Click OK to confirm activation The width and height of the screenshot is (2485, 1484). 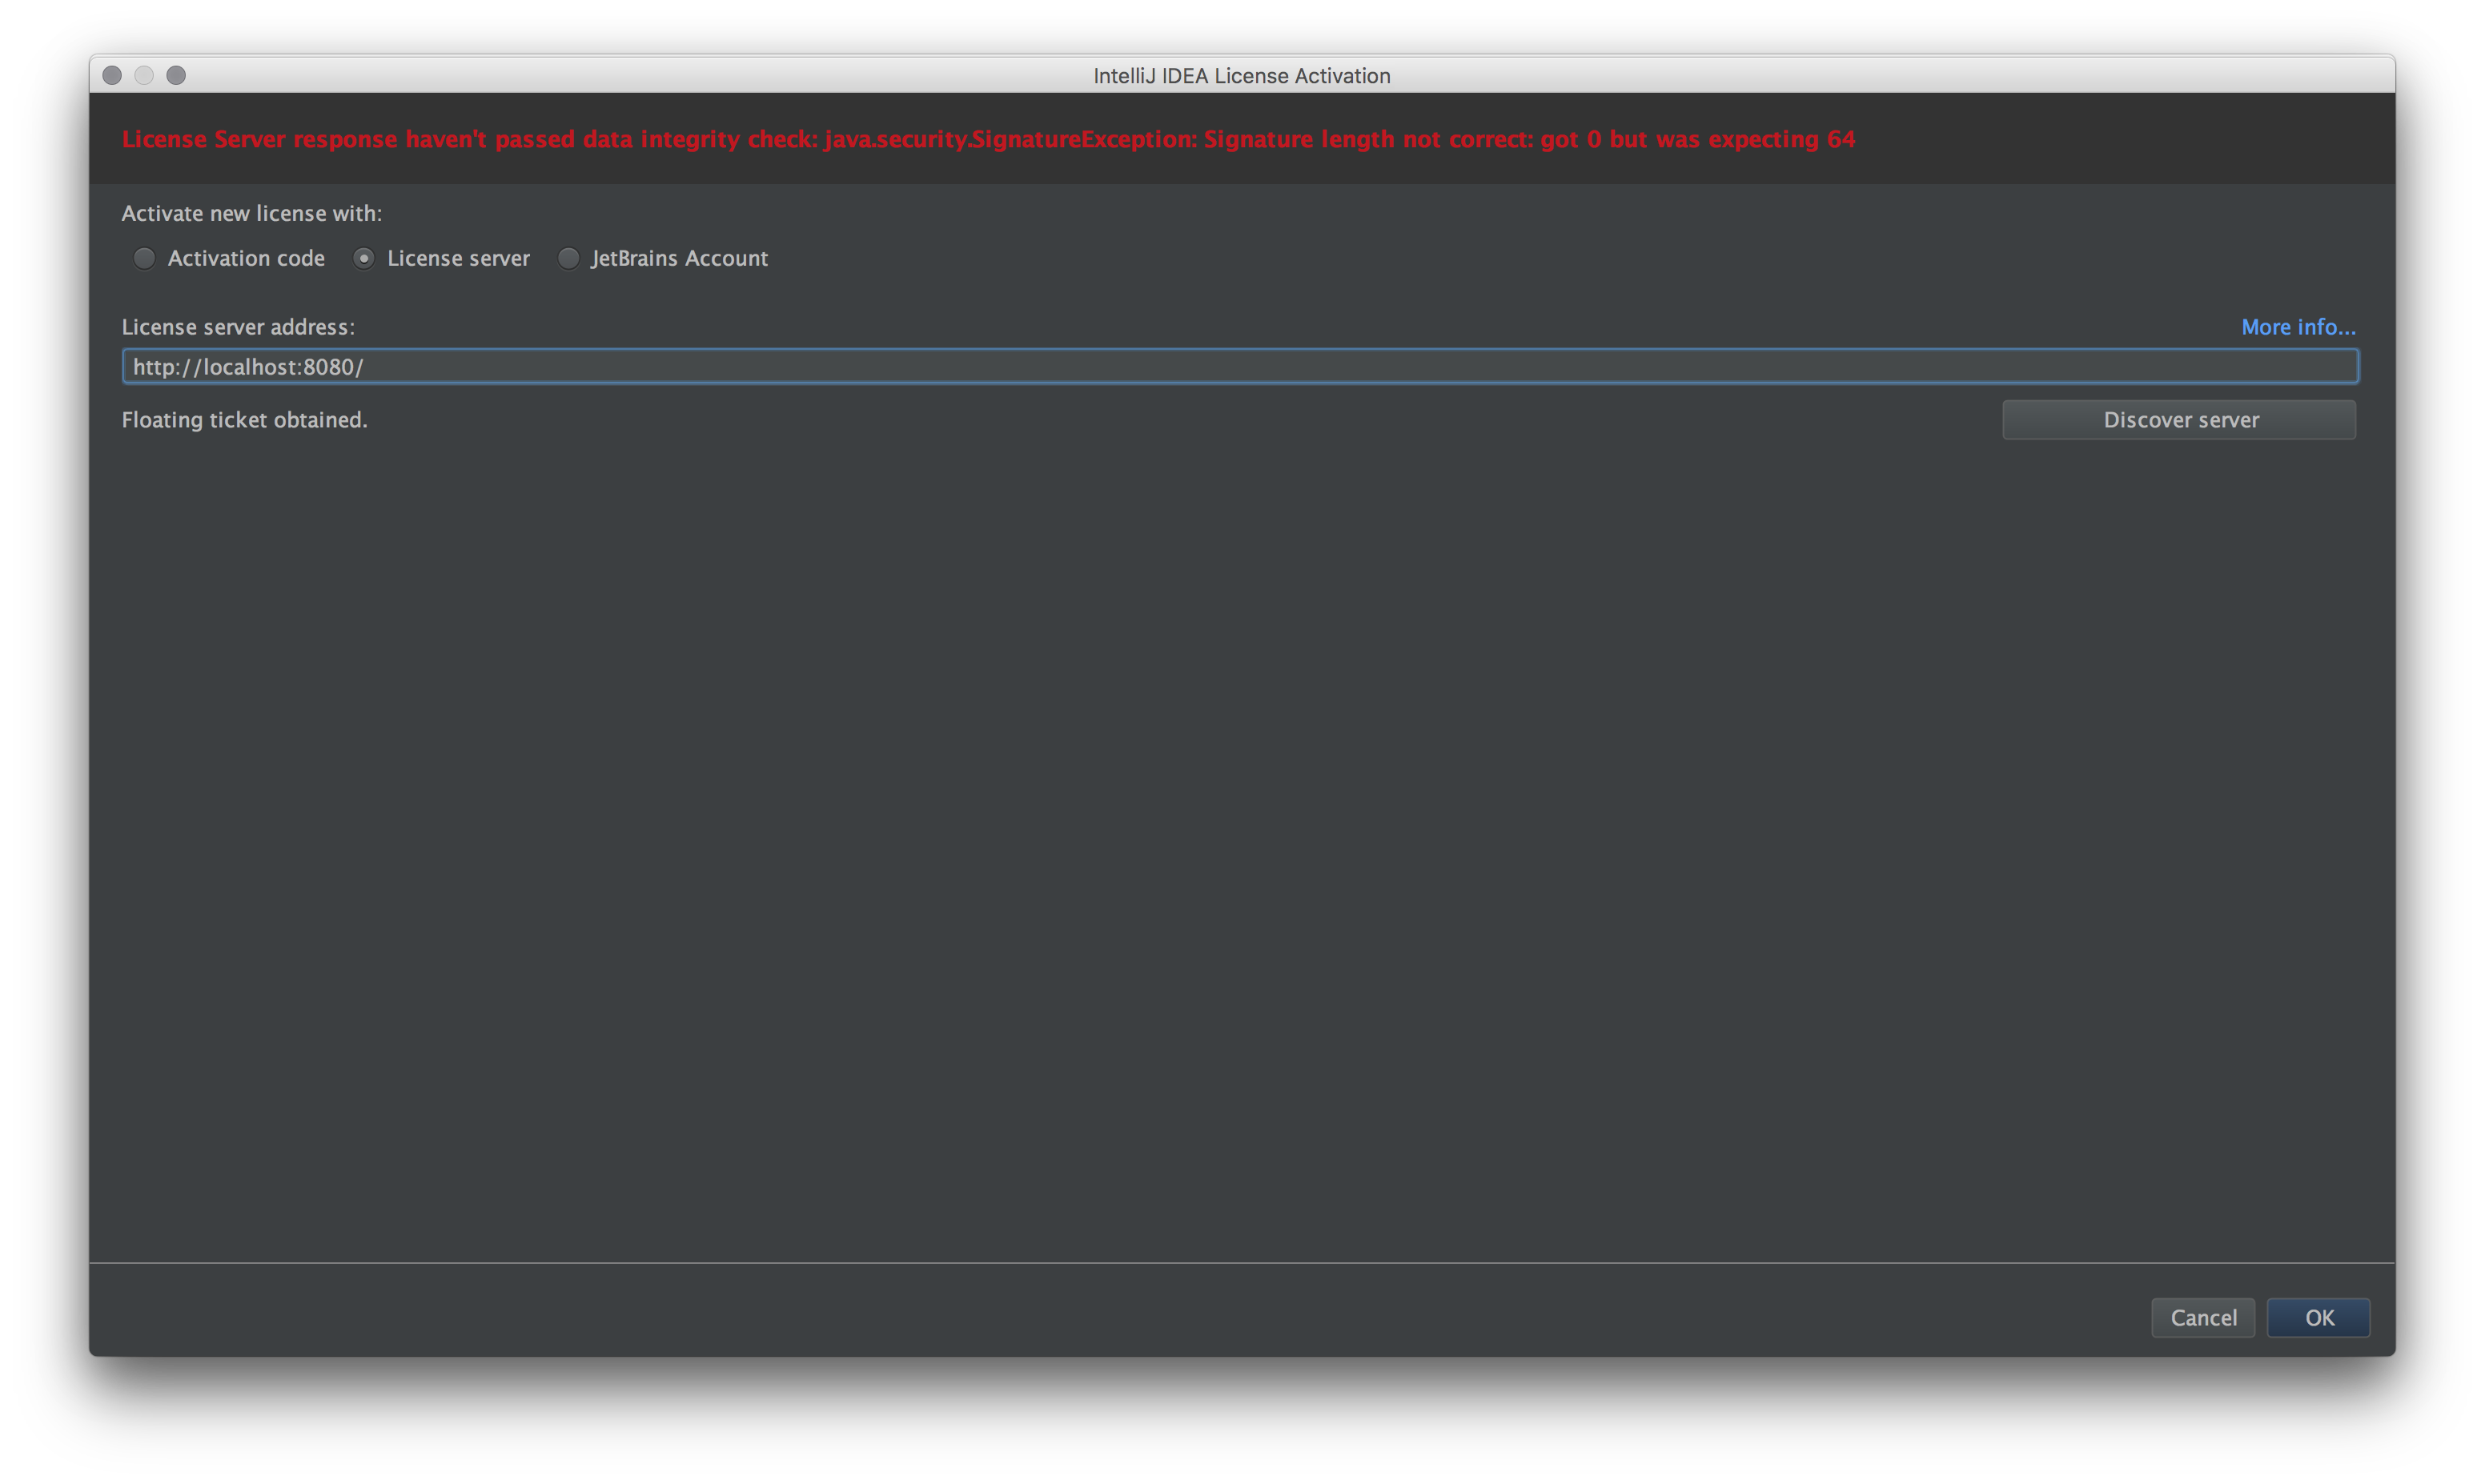point(2319,1316)
